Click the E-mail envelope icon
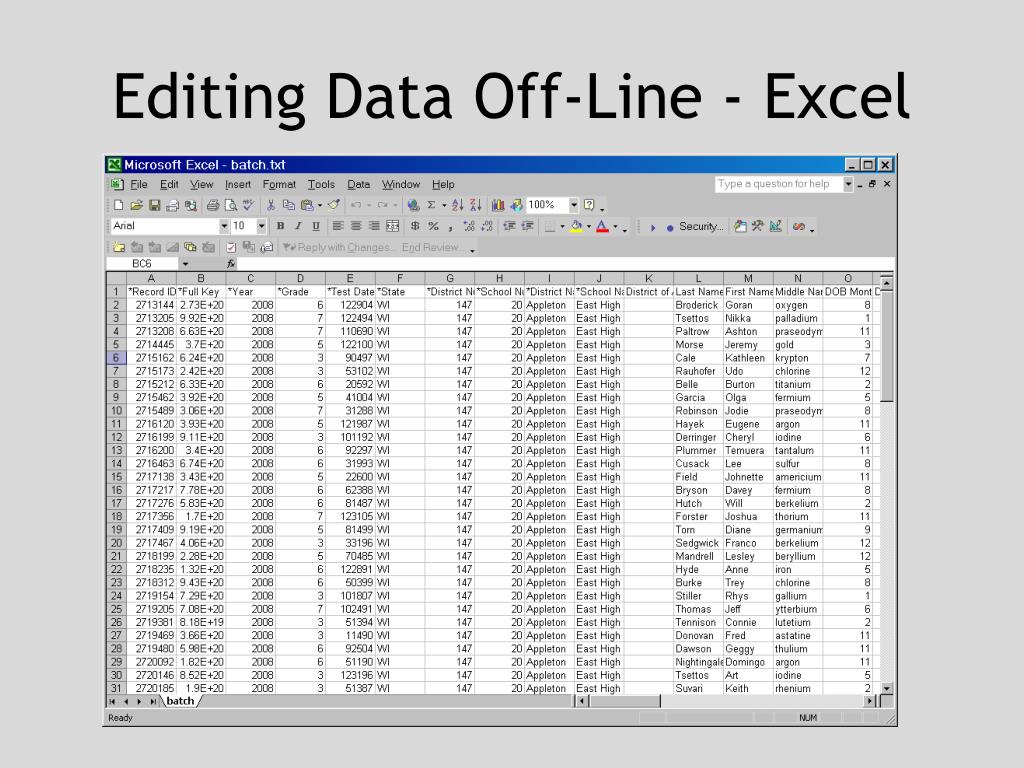Viewport: 1024px width, 768px height. point(172,206)
